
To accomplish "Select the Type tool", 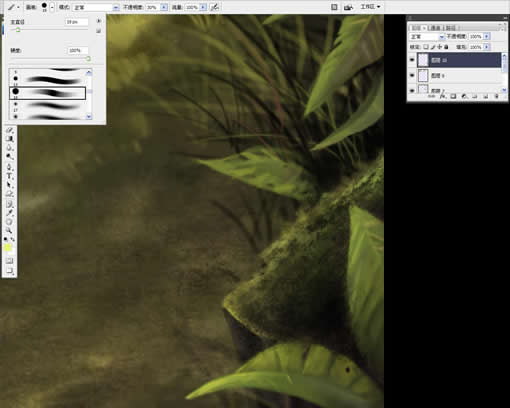I will tap(9, 176).
